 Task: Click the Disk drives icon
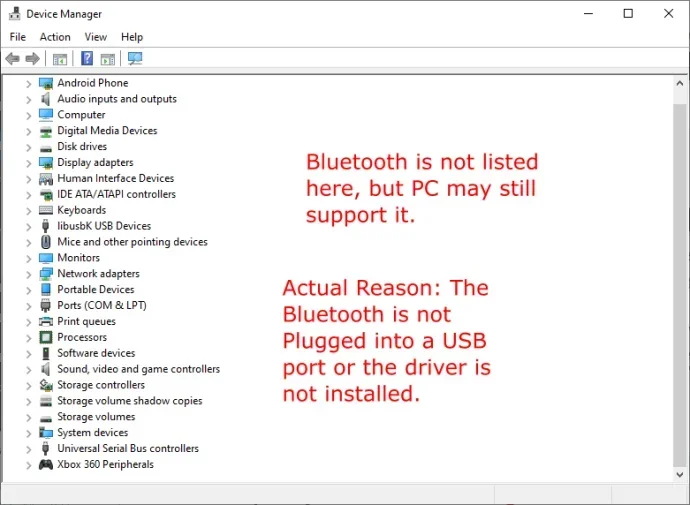point(46,148)
